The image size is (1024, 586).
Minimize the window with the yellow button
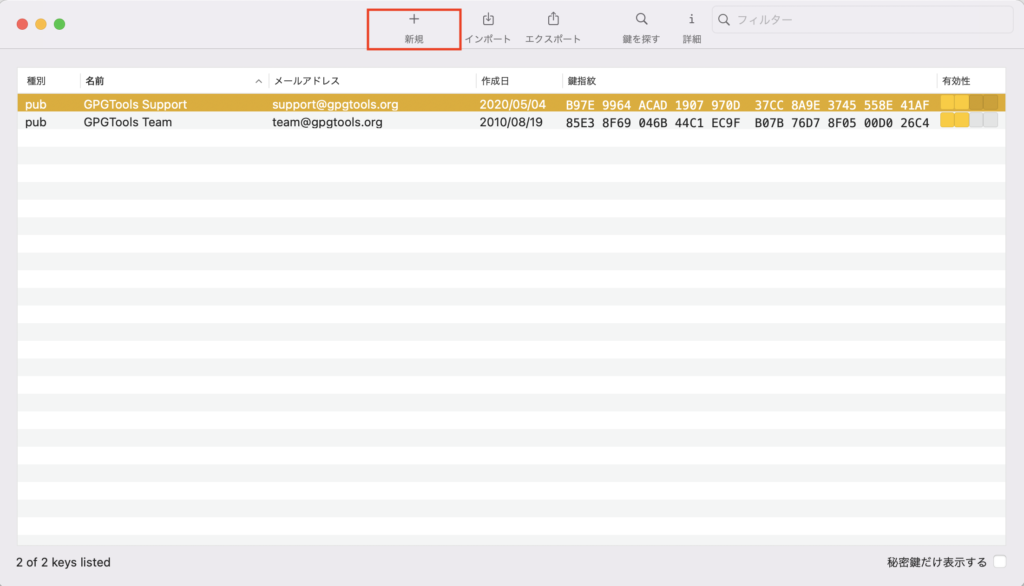tap(40, 24)
